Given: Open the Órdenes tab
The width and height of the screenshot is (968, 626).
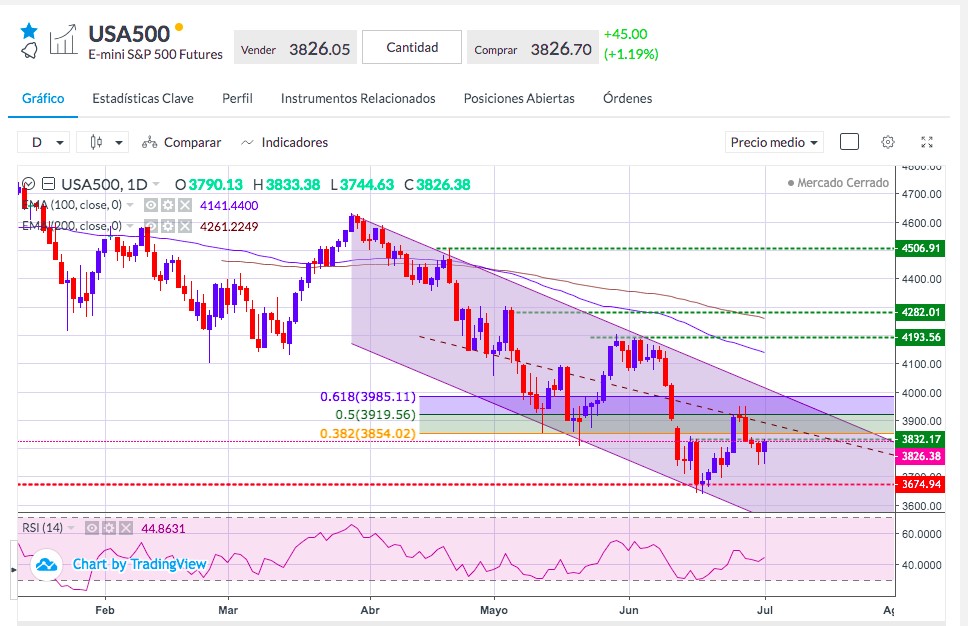Looking at the screenshot, I should tap(627, 99).
